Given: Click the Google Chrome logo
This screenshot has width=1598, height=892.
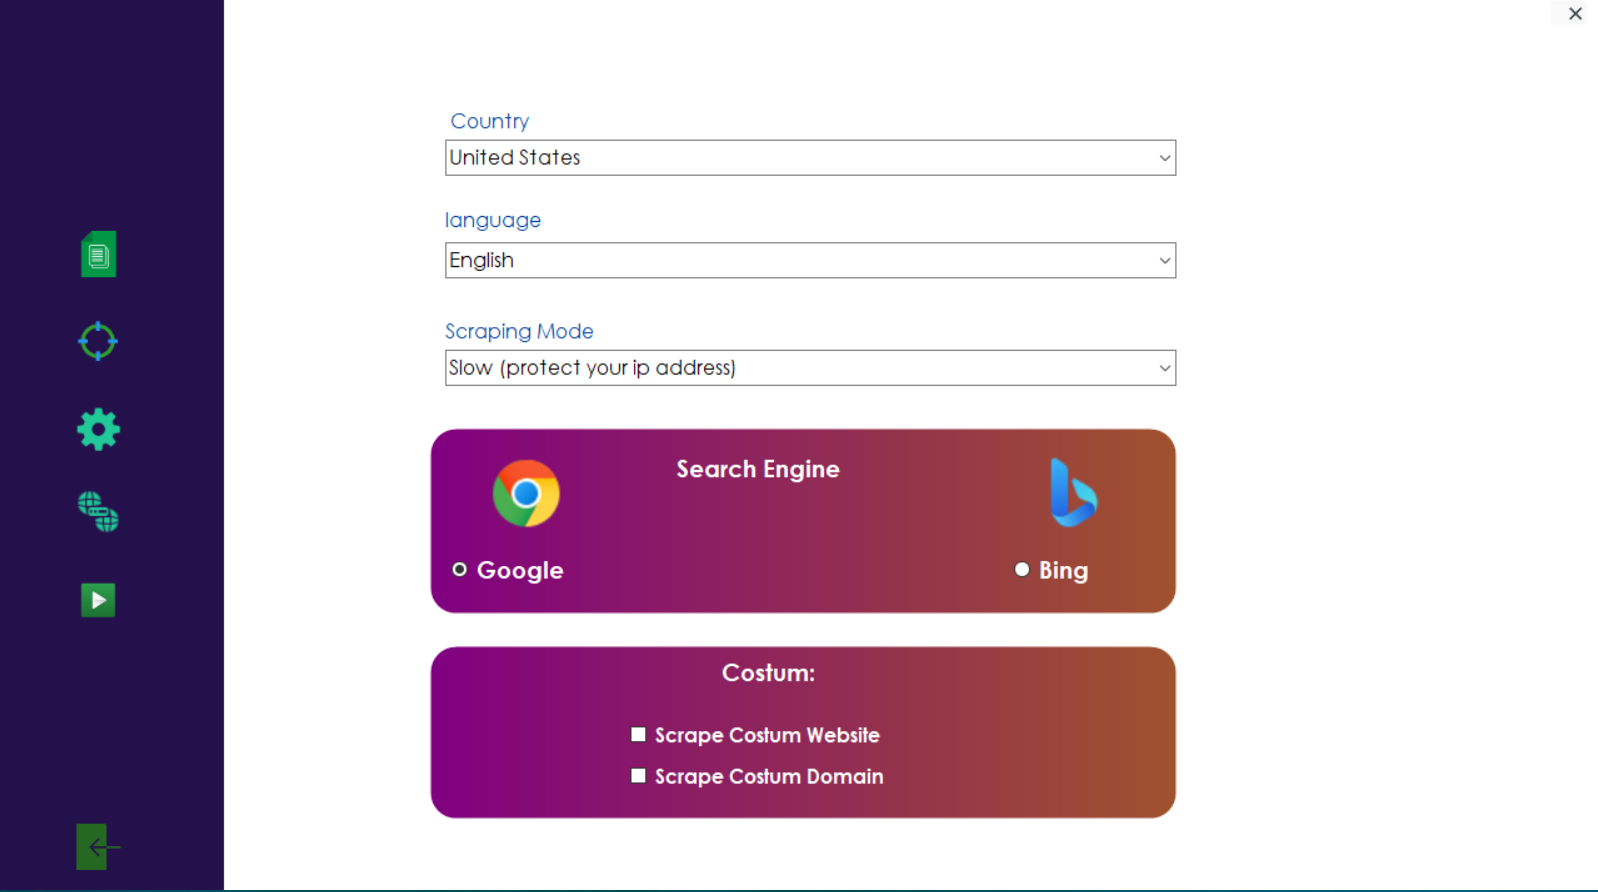Looking at the screenshot, I should click(x=526, y=493).
